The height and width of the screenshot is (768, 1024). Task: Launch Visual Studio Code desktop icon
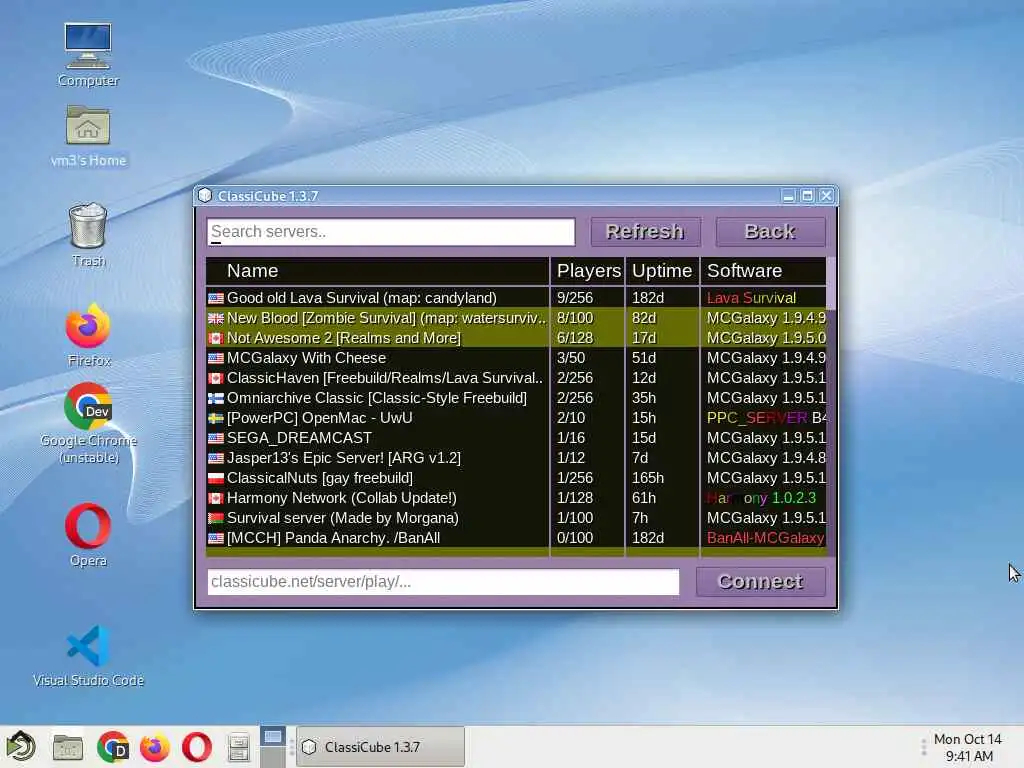[x=88, y=655]
